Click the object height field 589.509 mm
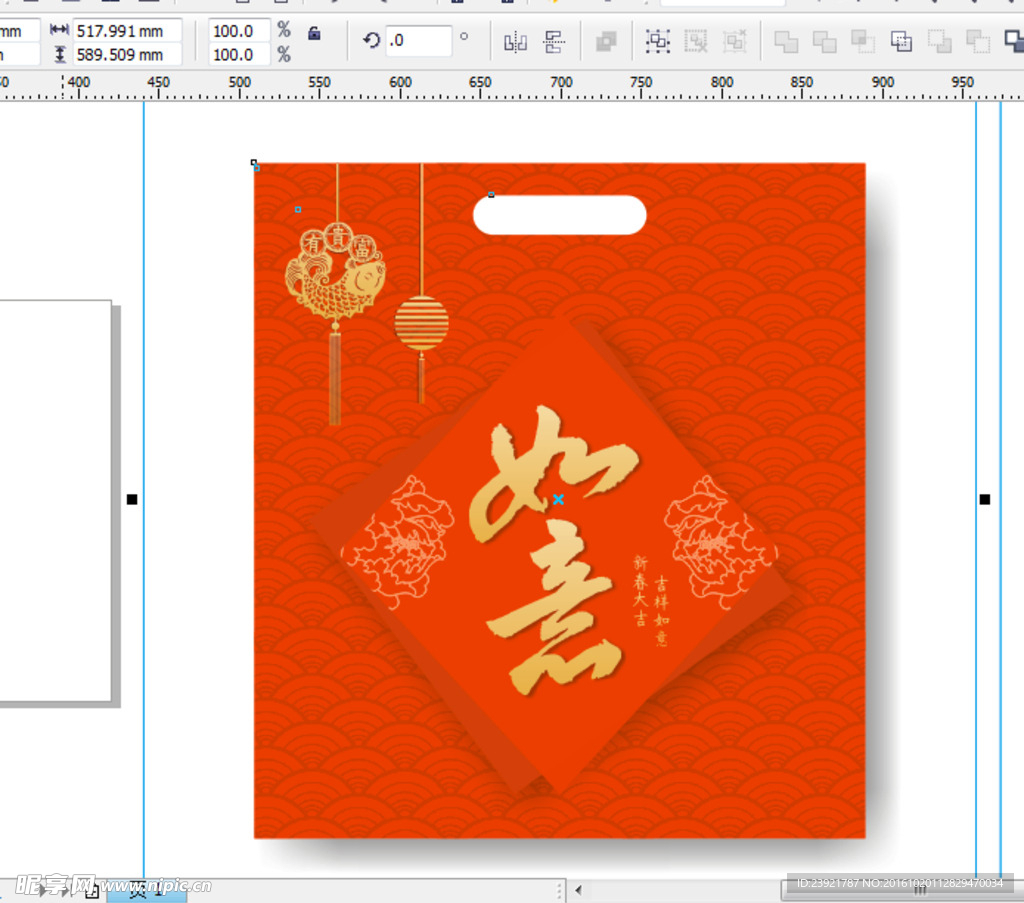 [125, 55]
